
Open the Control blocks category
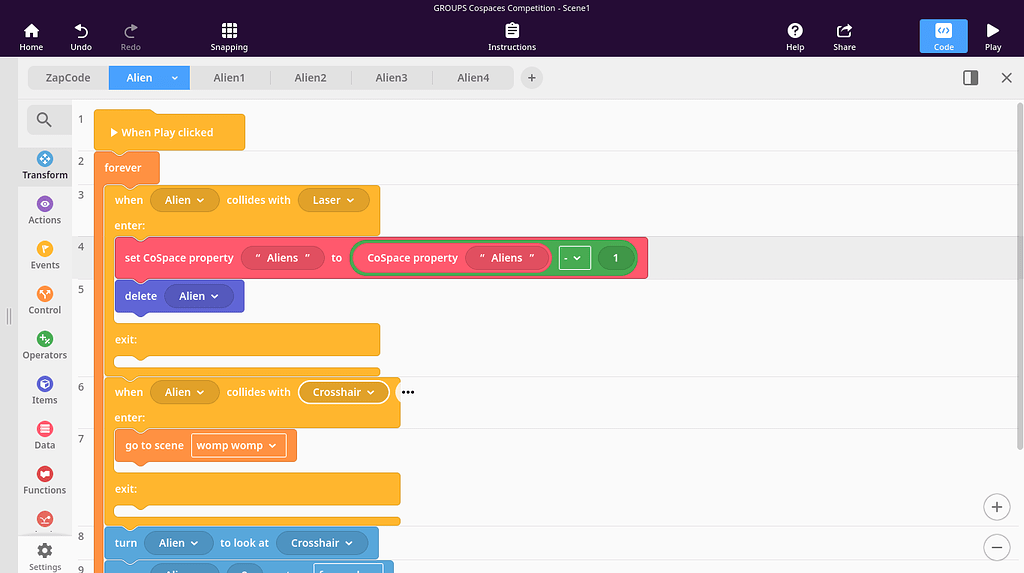point(45,301)
